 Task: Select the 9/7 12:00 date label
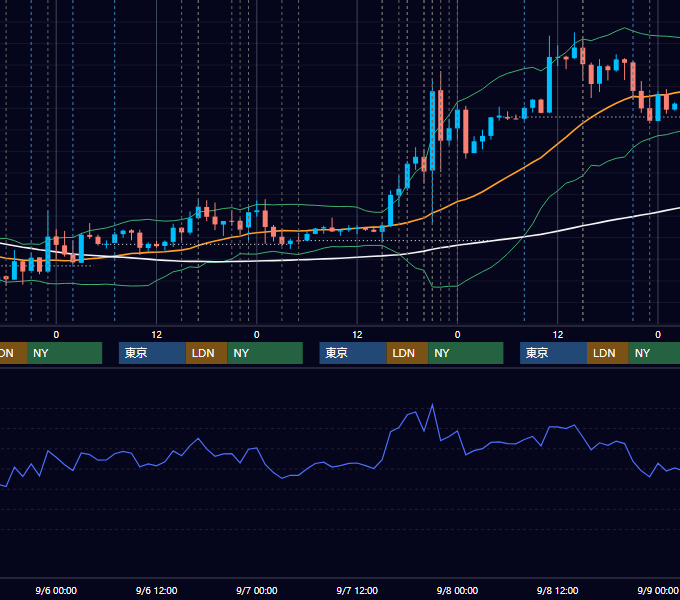357,590
